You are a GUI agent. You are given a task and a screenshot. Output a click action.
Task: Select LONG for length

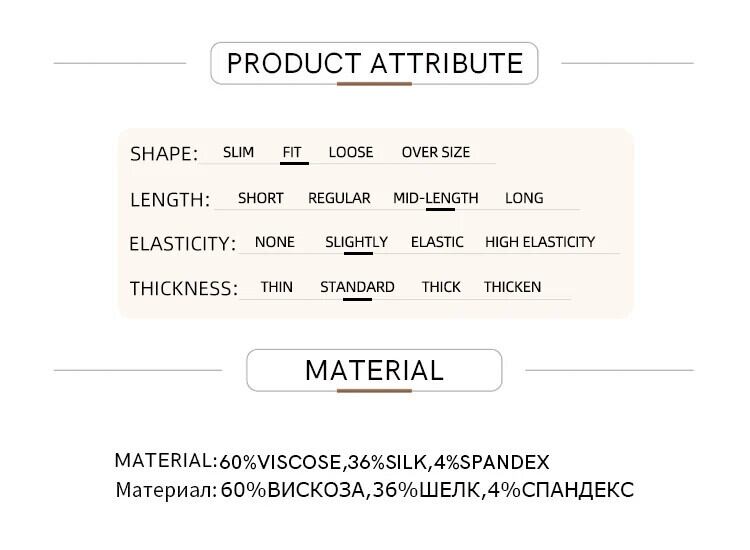(524, 198)
